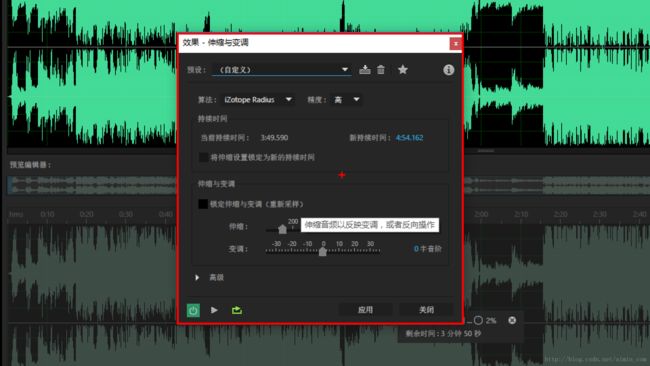Click the 0:10 mark on the timeline ruler
The image size is (650, 366).
pyautogui.click(x=47, y=214)
